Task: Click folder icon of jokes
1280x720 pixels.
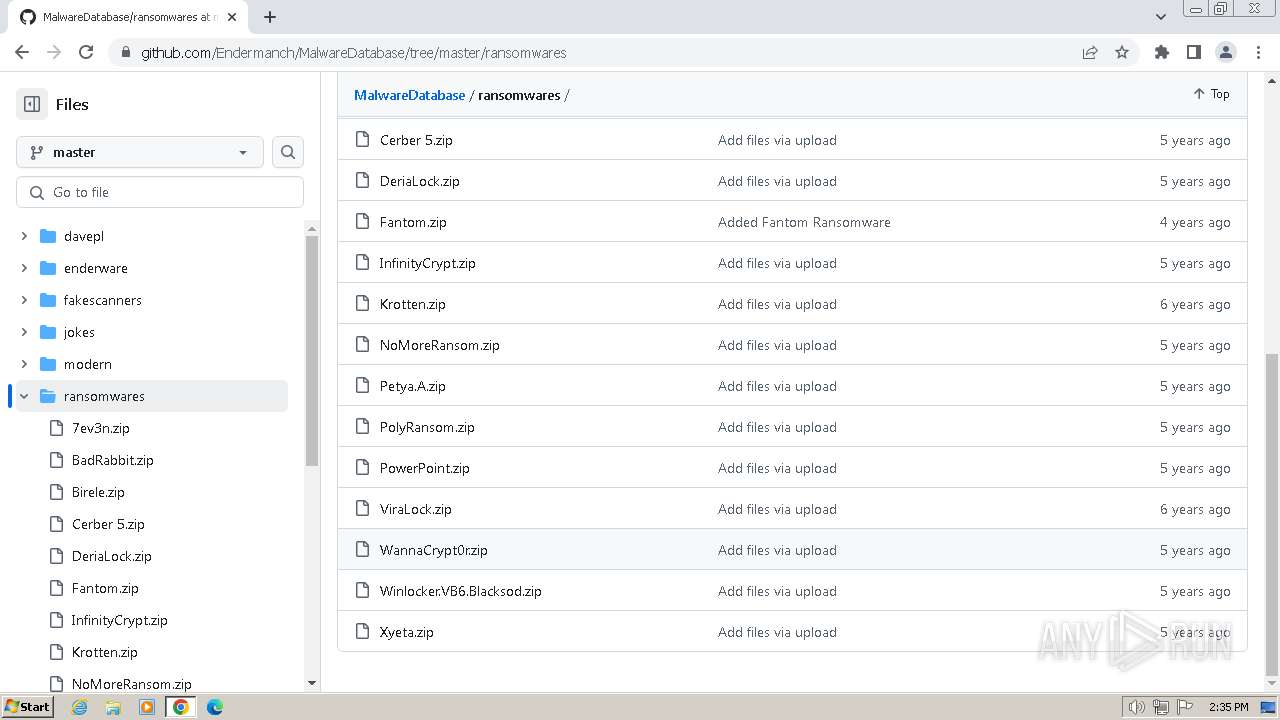Action: 48,332
